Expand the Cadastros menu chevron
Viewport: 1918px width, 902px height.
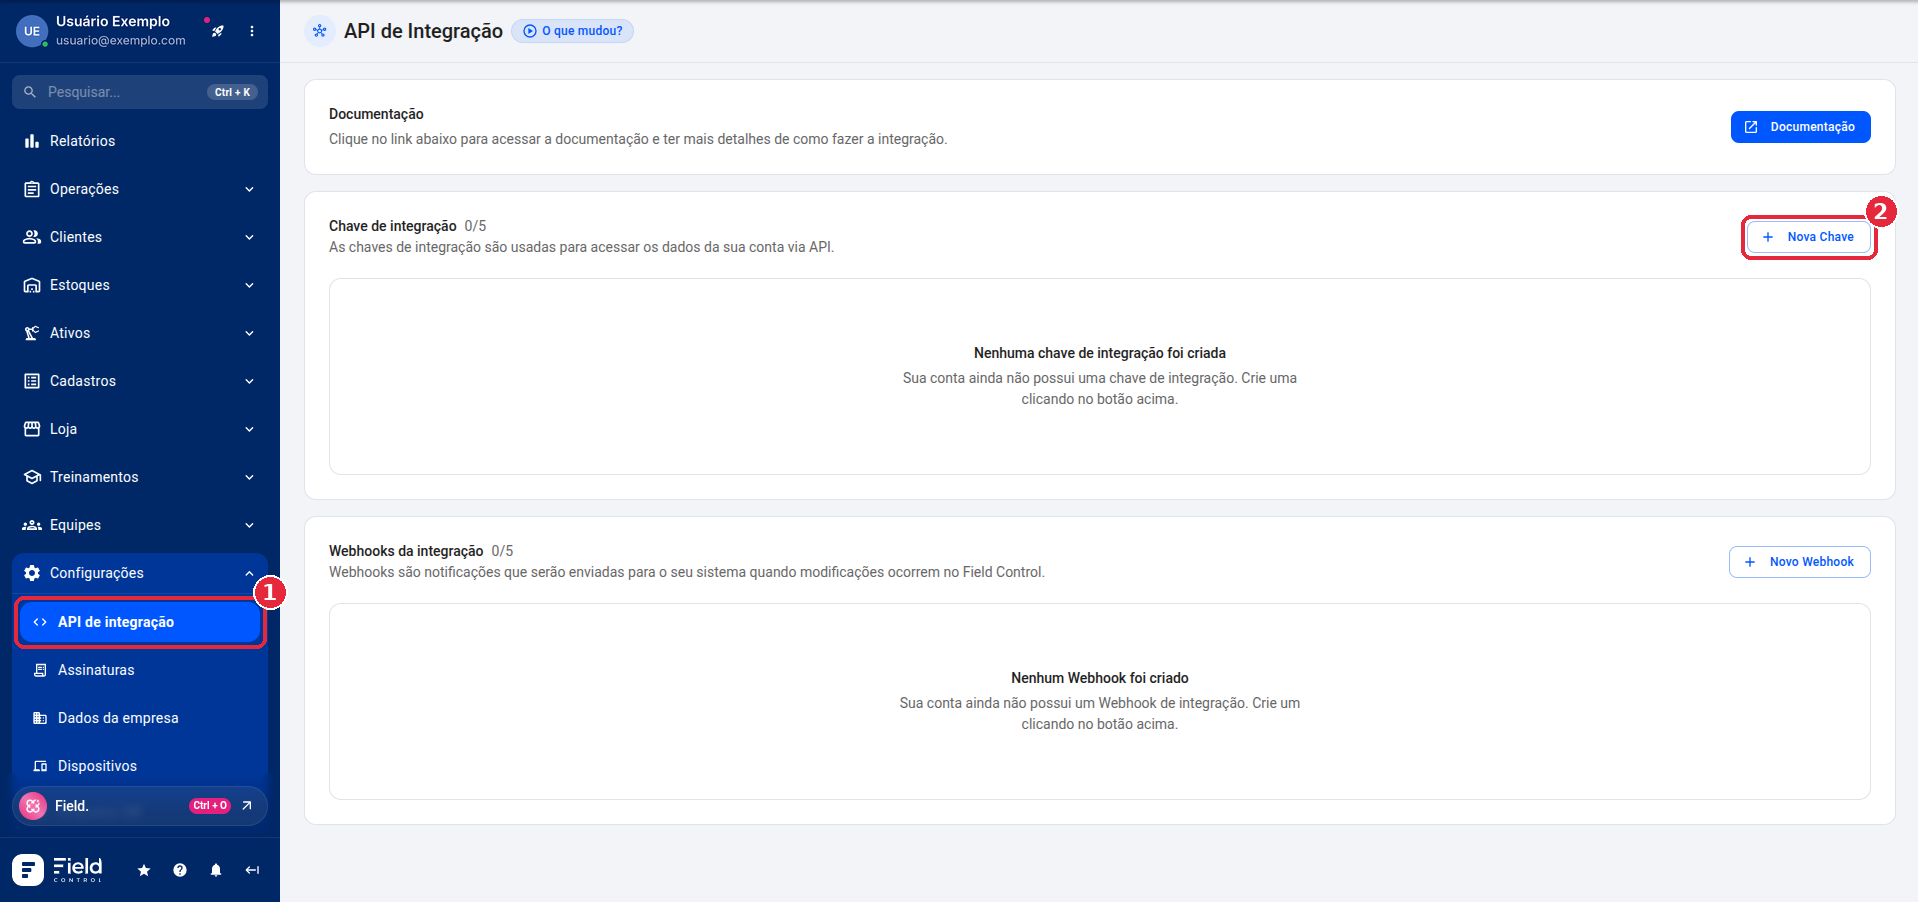tap(249, 381)
